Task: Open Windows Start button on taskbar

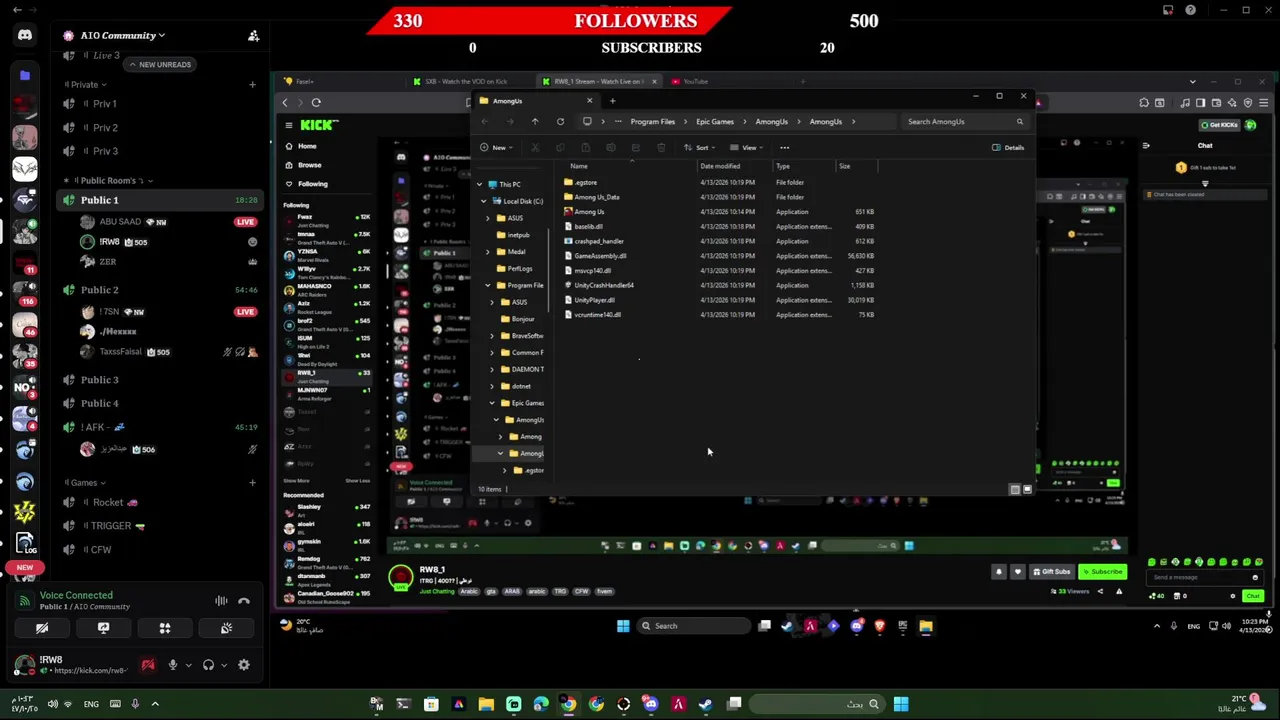Action: 623,626
